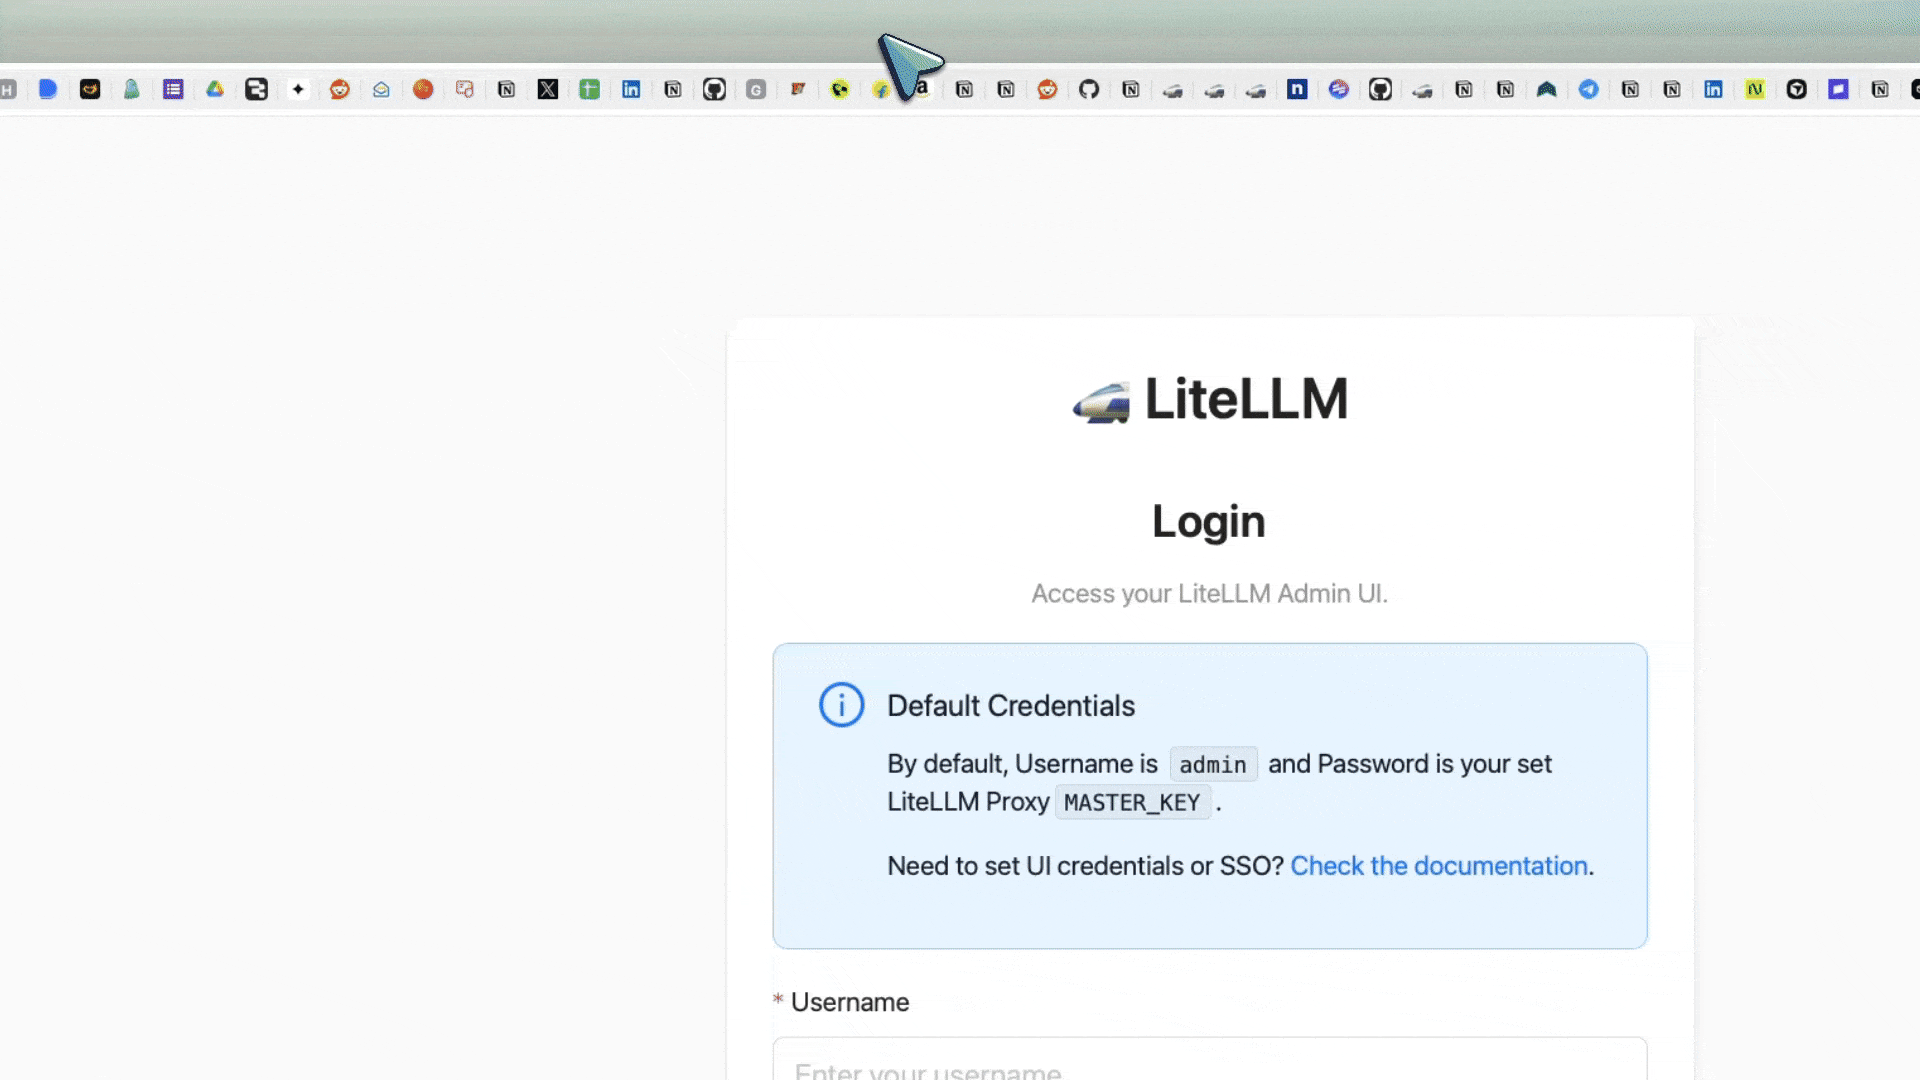Screen dimensions: 1920x1080
Task: Click the blue envelope mail bookmark icon
Action: click(381, 90)
